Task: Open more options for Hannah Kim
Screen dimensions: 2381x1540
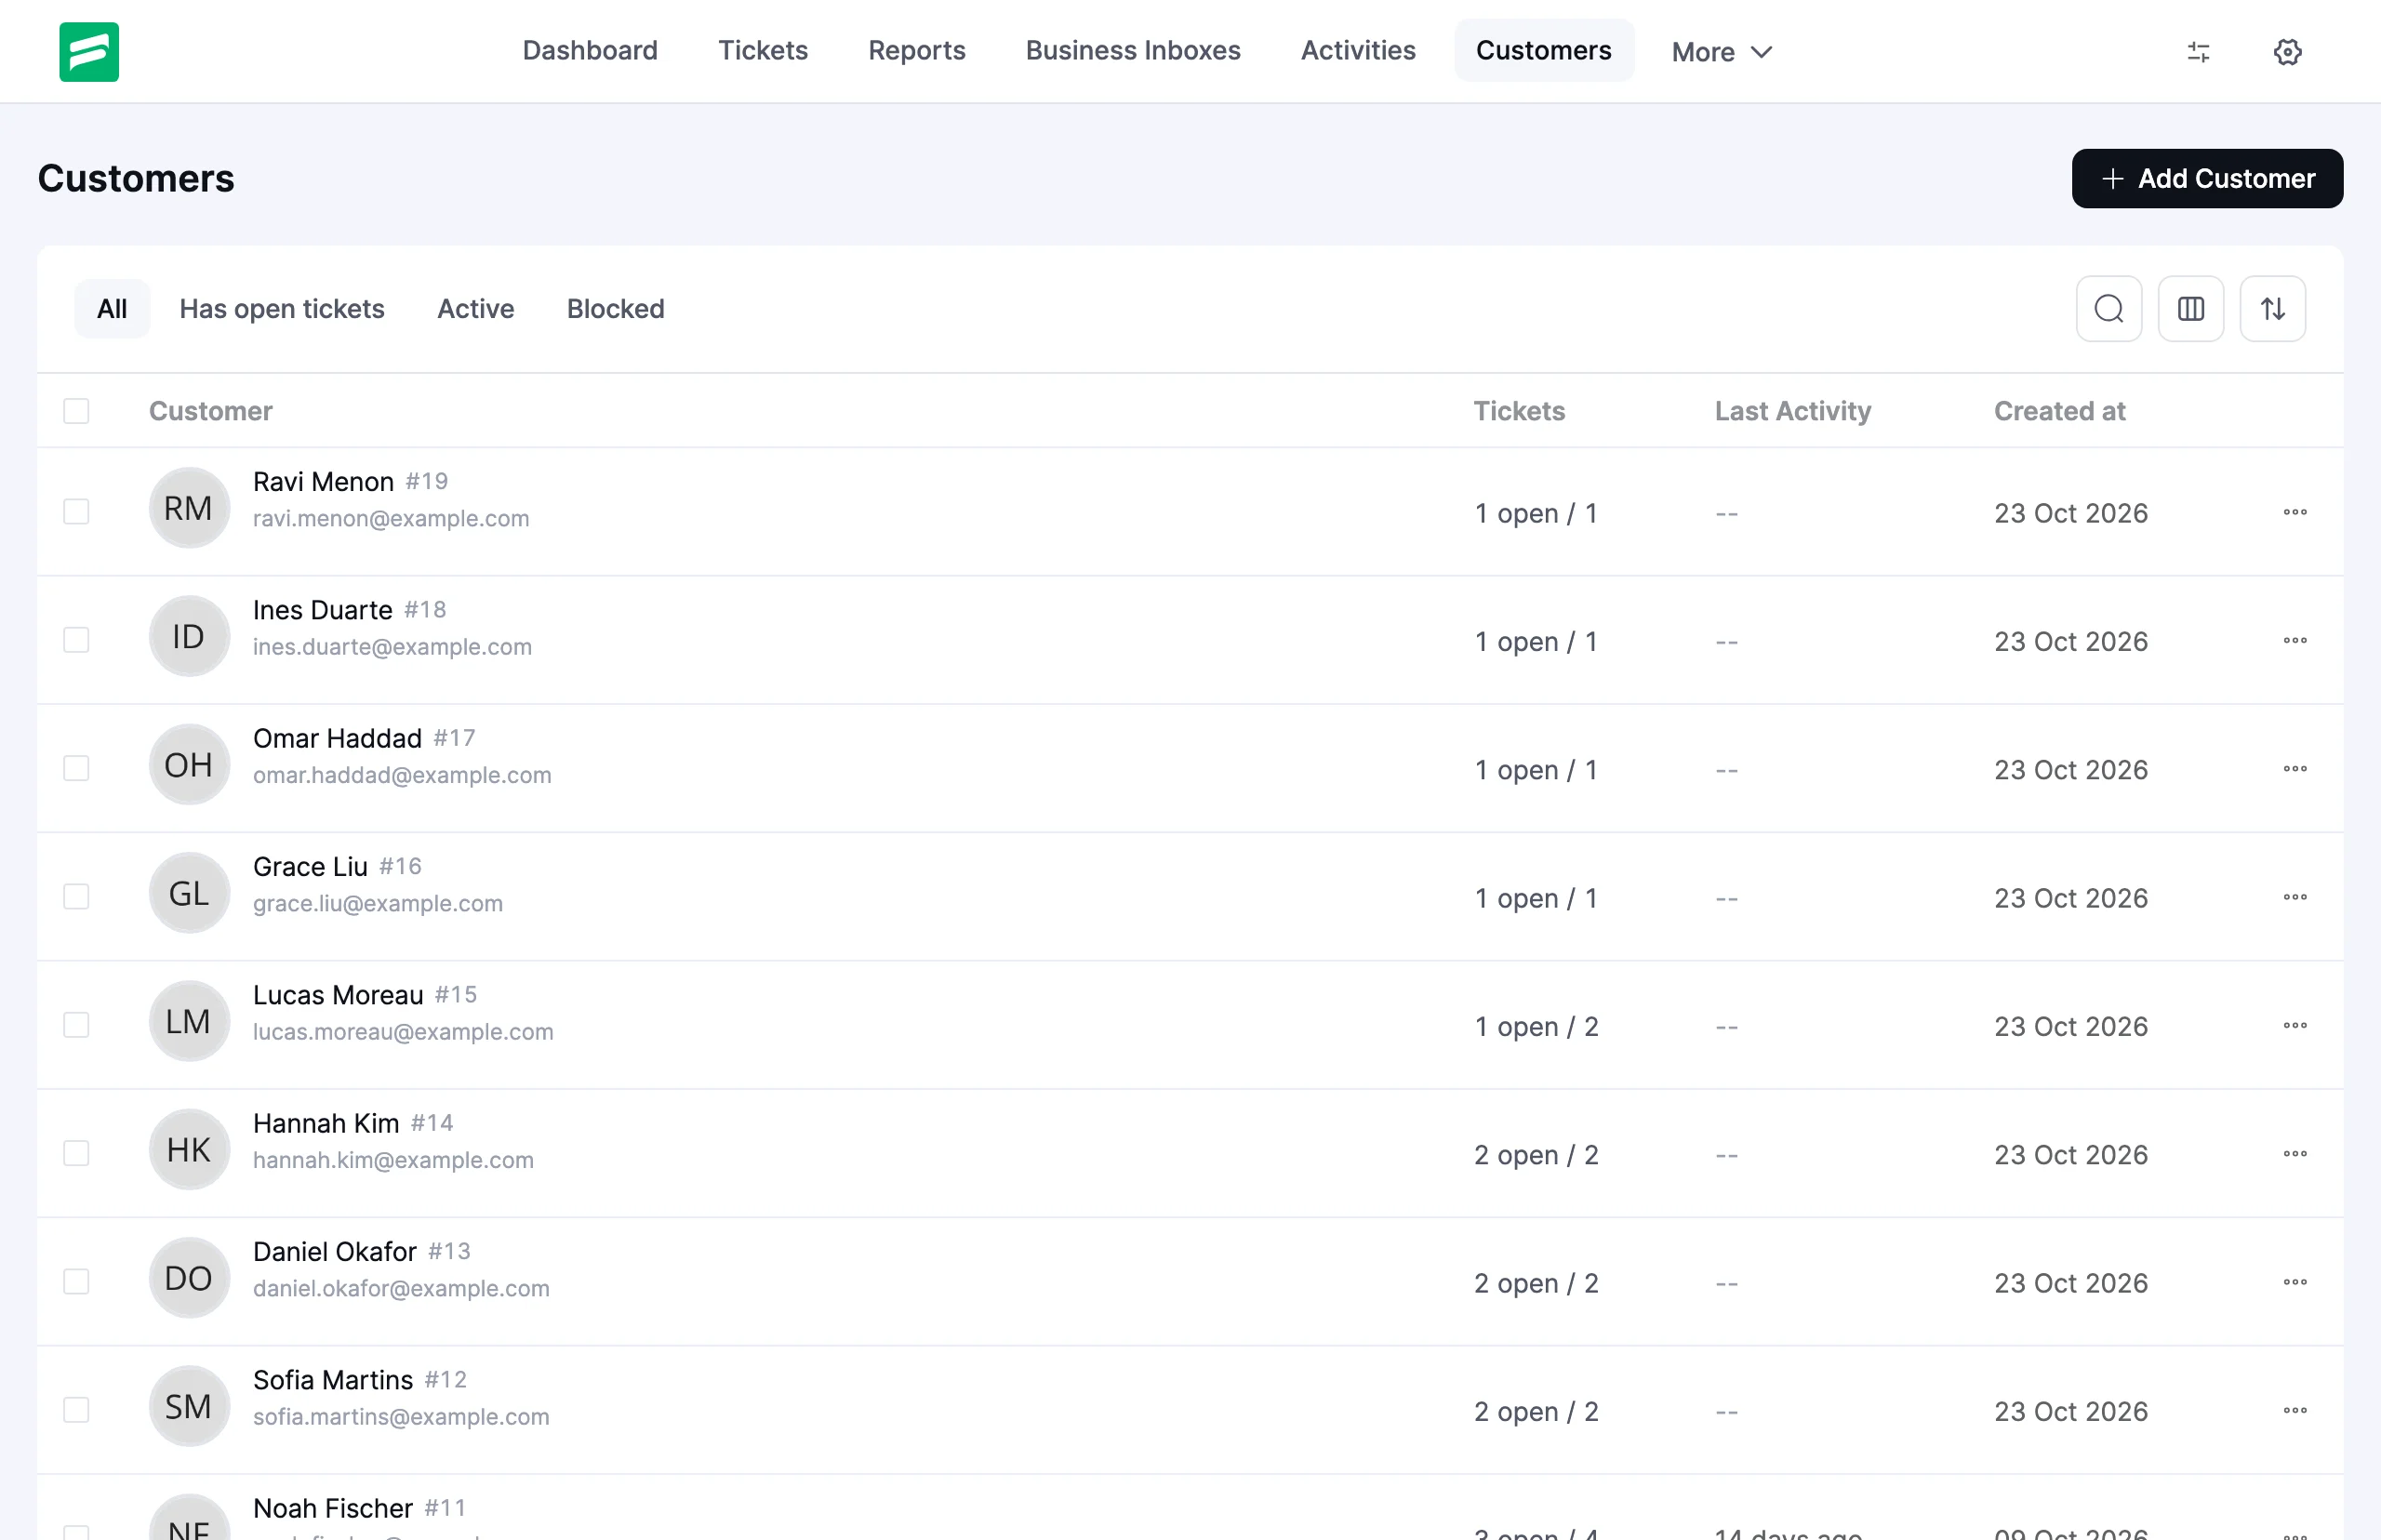Action: 2295,1154
